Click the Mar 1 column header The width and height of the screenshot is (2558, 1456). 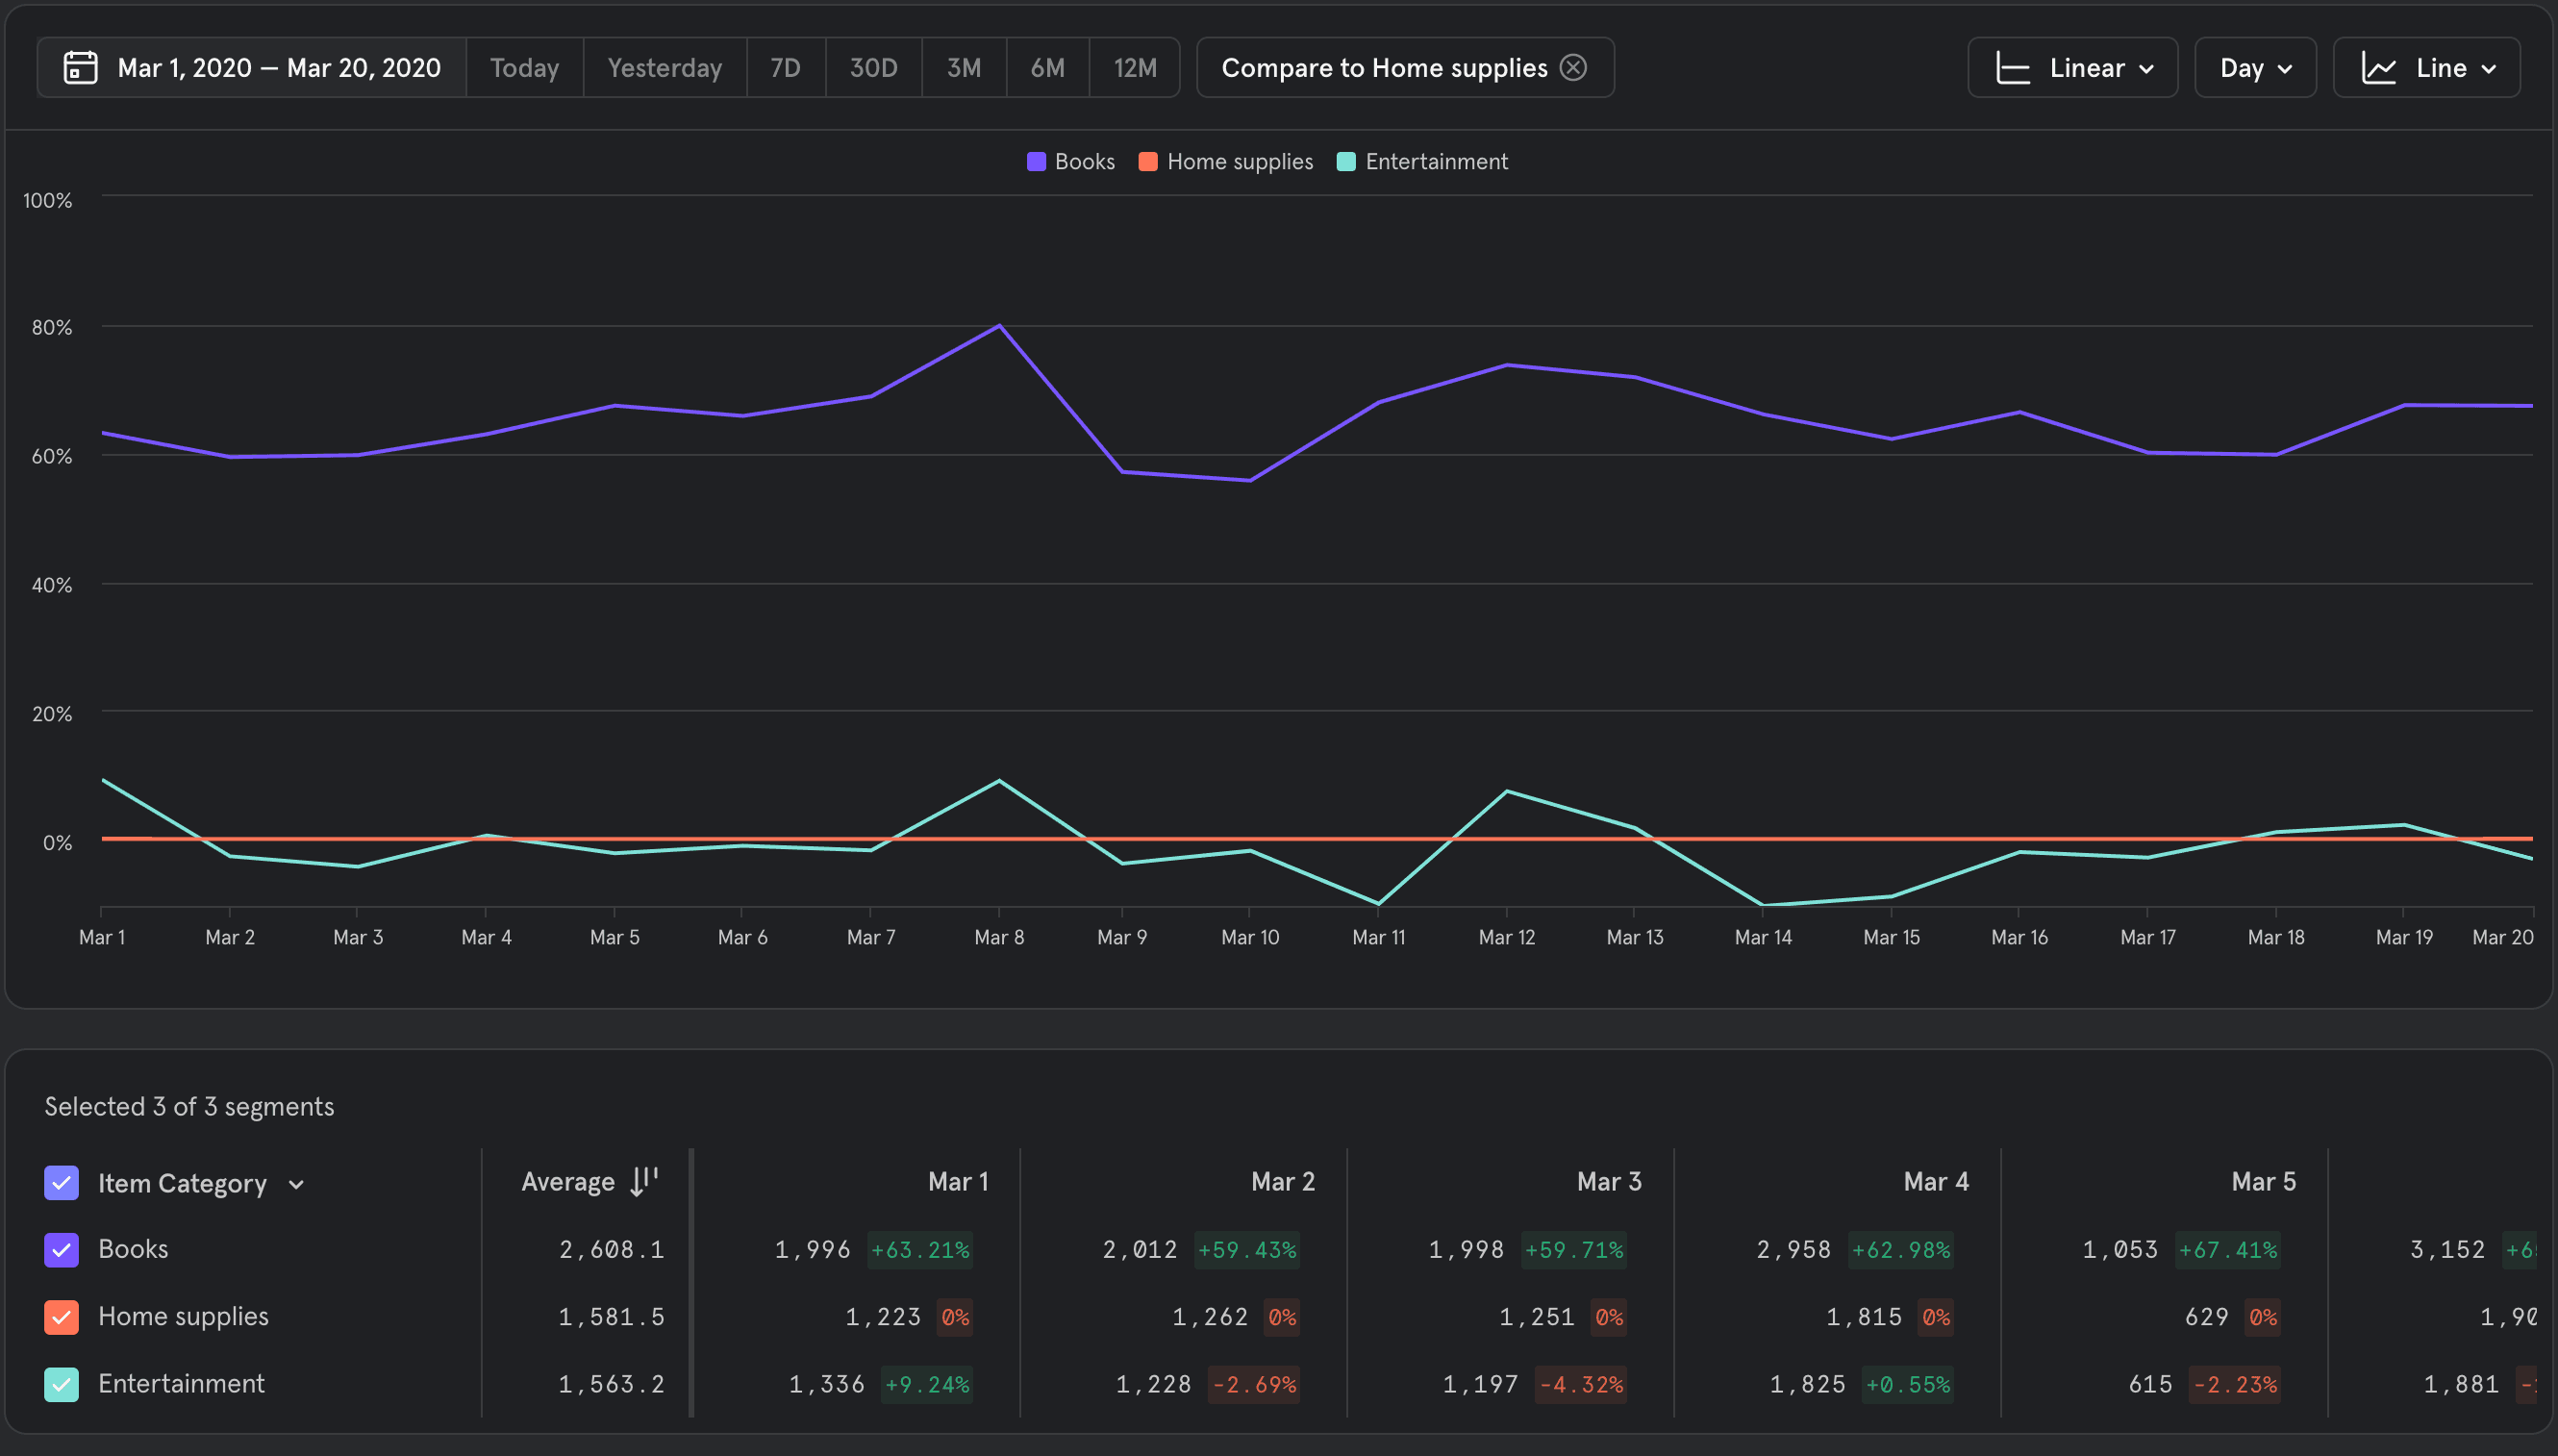click(957, 1181)
